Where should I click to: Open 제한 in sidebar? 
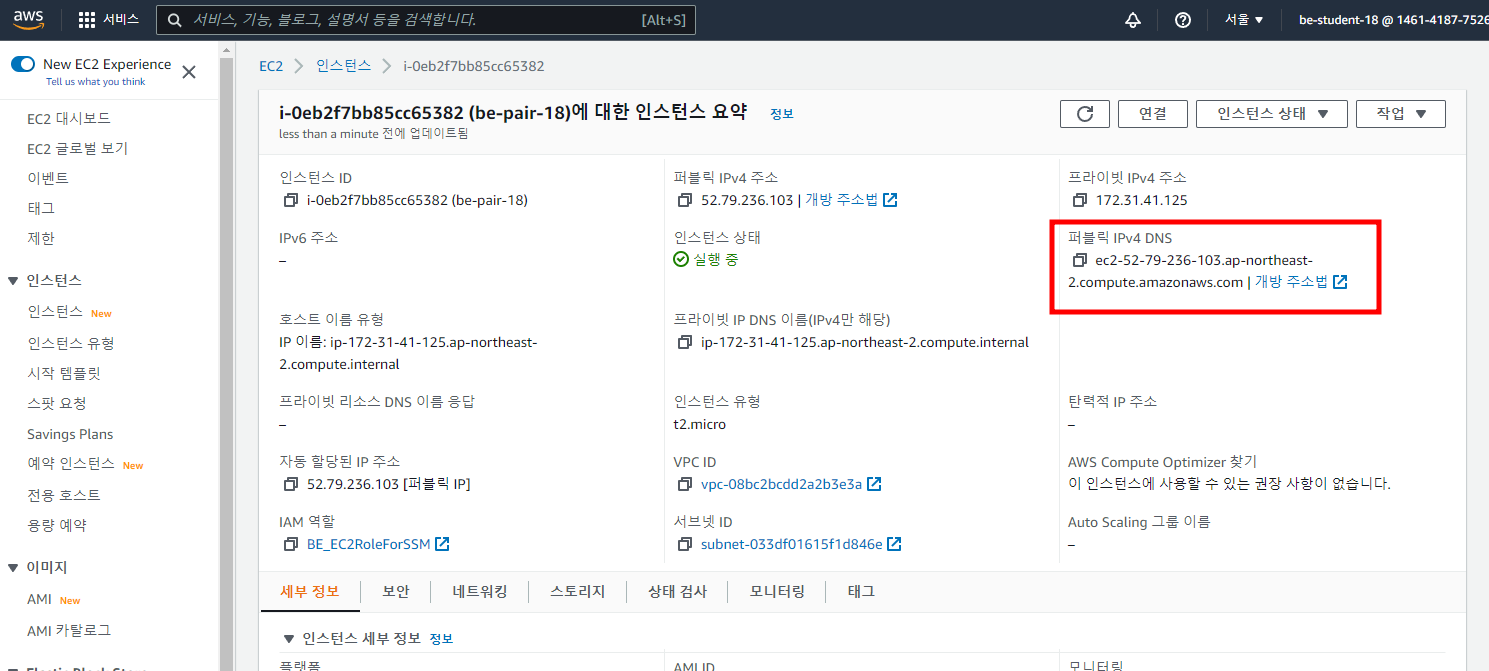coord(41,238)
